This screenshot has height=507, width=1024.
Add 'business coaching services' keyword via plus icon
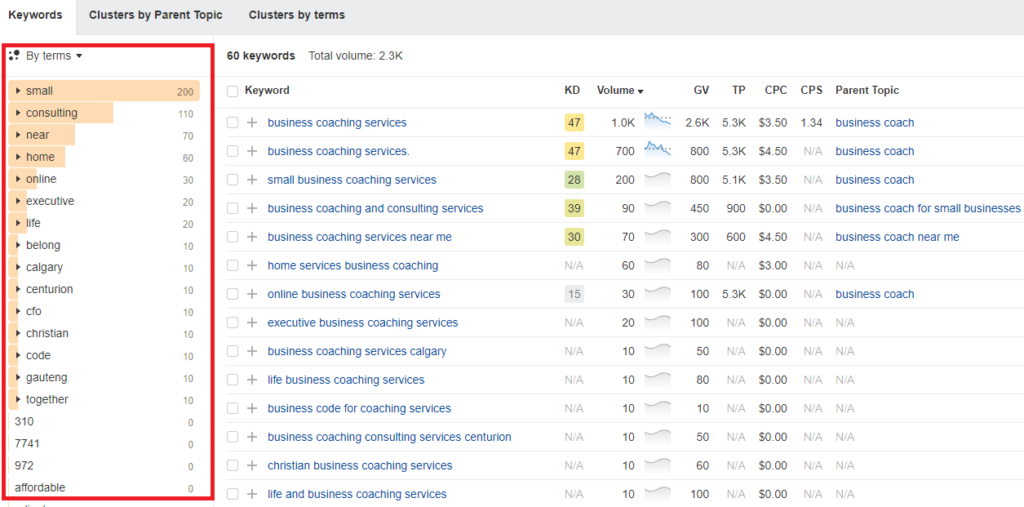coord(252,123)
